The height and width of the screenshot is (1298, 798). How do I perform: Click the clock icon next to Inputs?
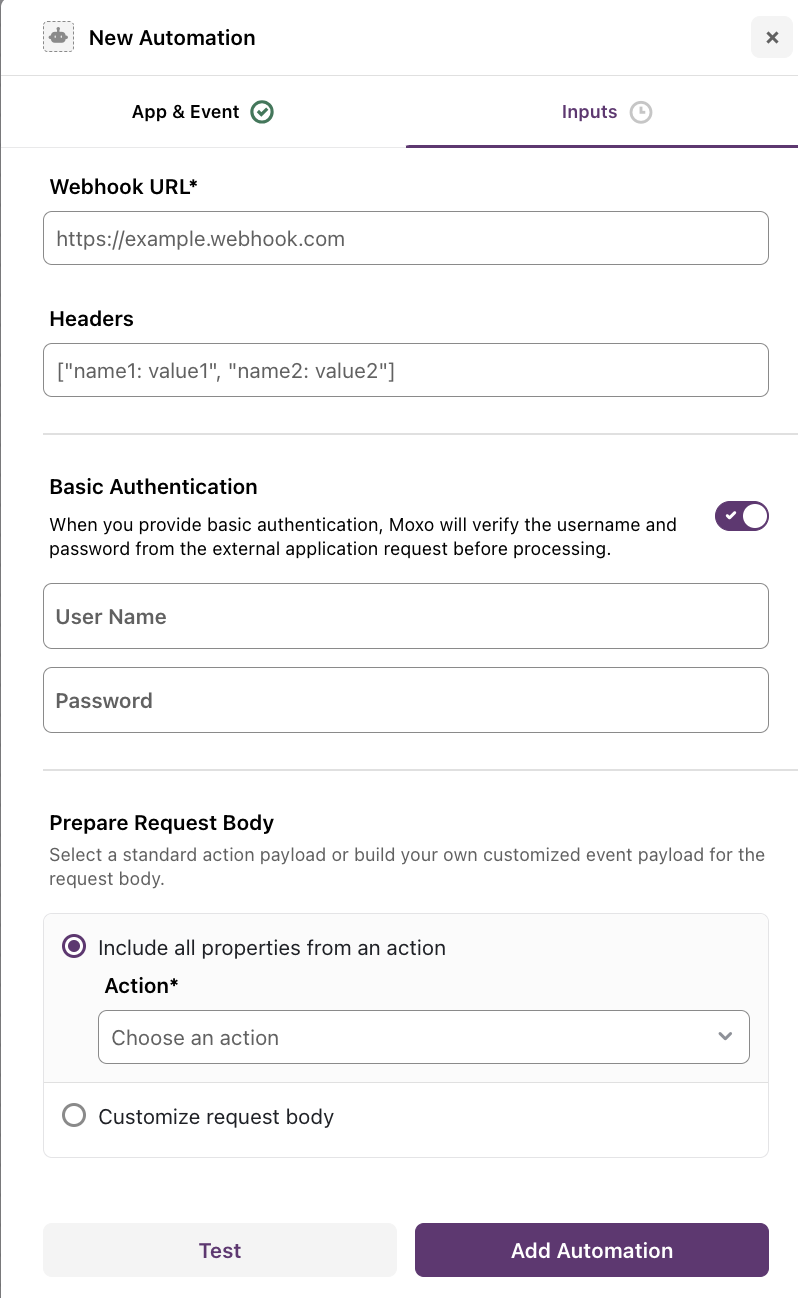pos(641,112)
